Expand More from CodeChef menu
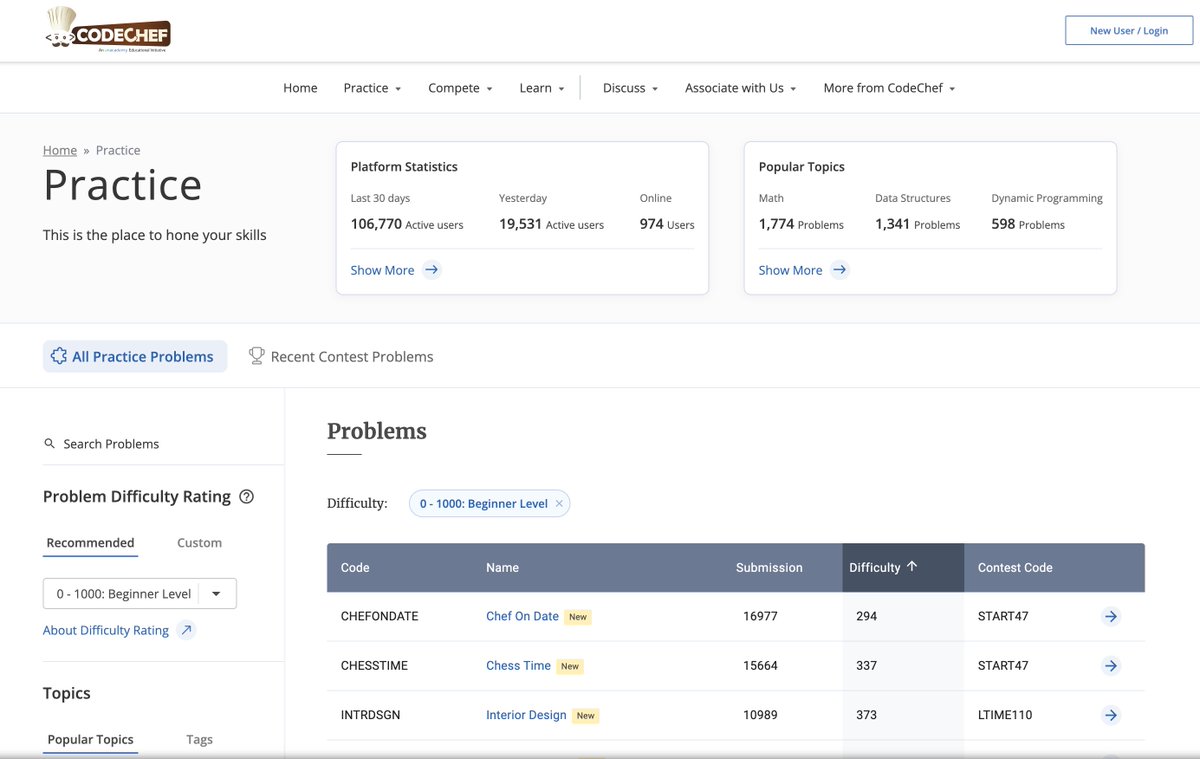This screenshot has height=759, width=1200. pyautogui.click(x=889, y=88)
